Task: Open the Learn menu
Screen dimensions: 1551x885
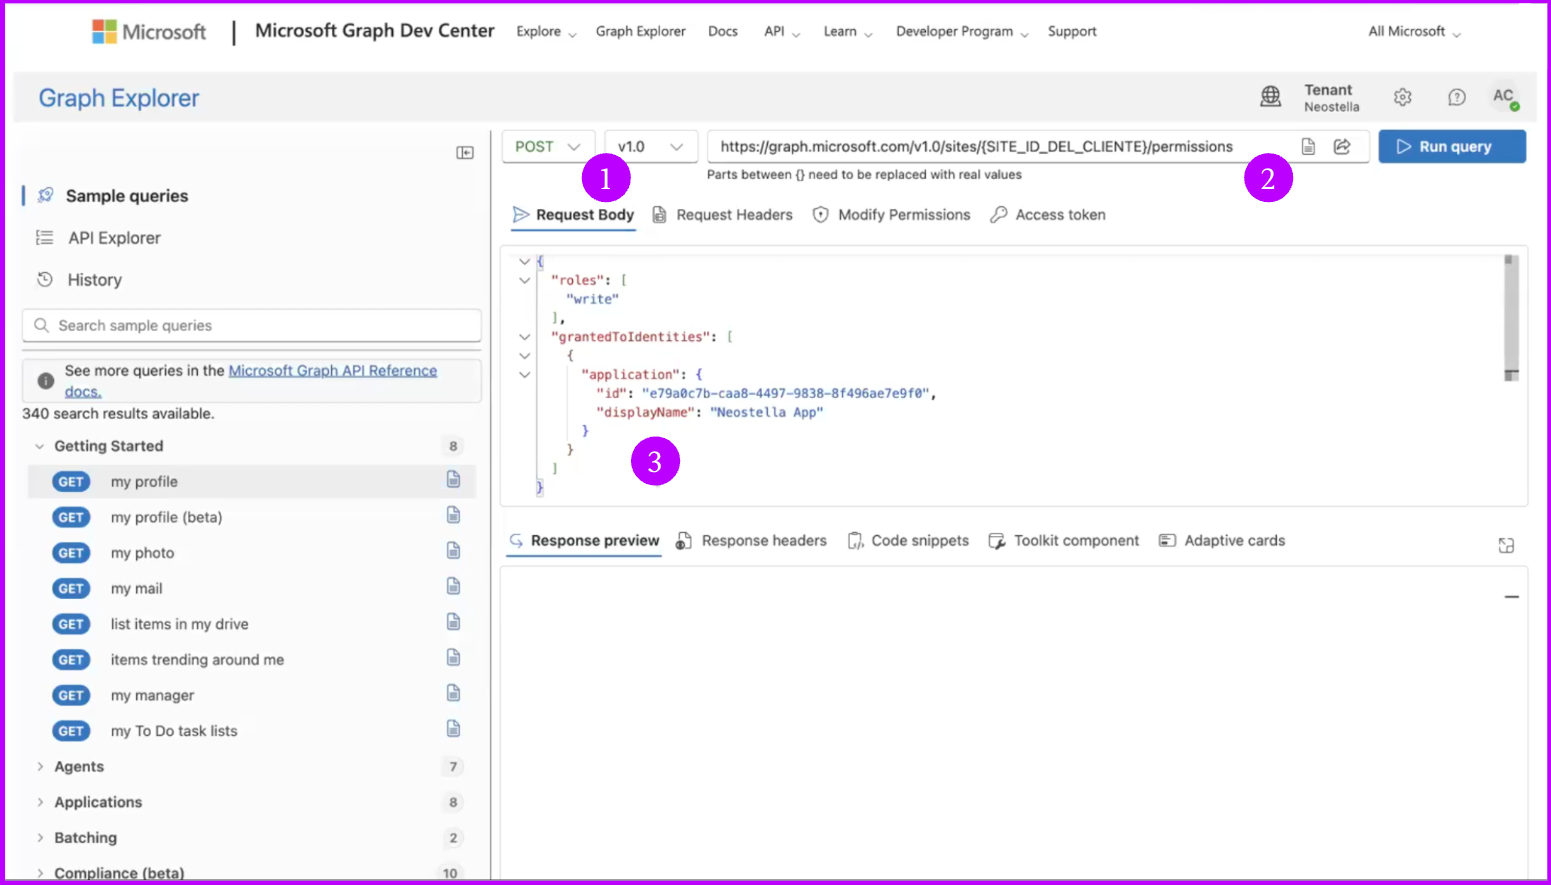Action: [848, 32]
